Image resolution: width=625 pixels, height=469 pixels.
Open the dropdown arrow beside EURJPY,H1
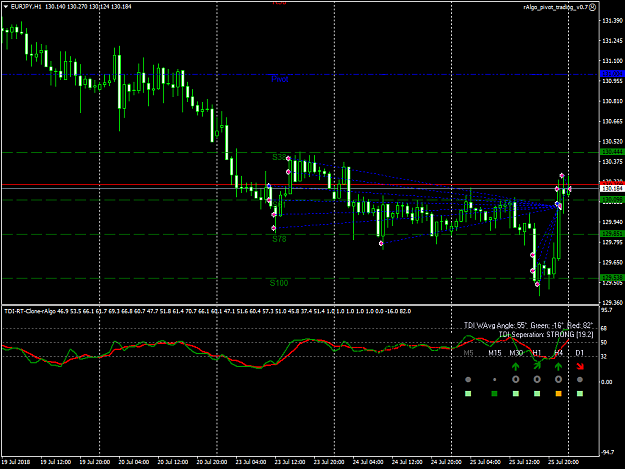pyautogui.click(x=6, y=7)
